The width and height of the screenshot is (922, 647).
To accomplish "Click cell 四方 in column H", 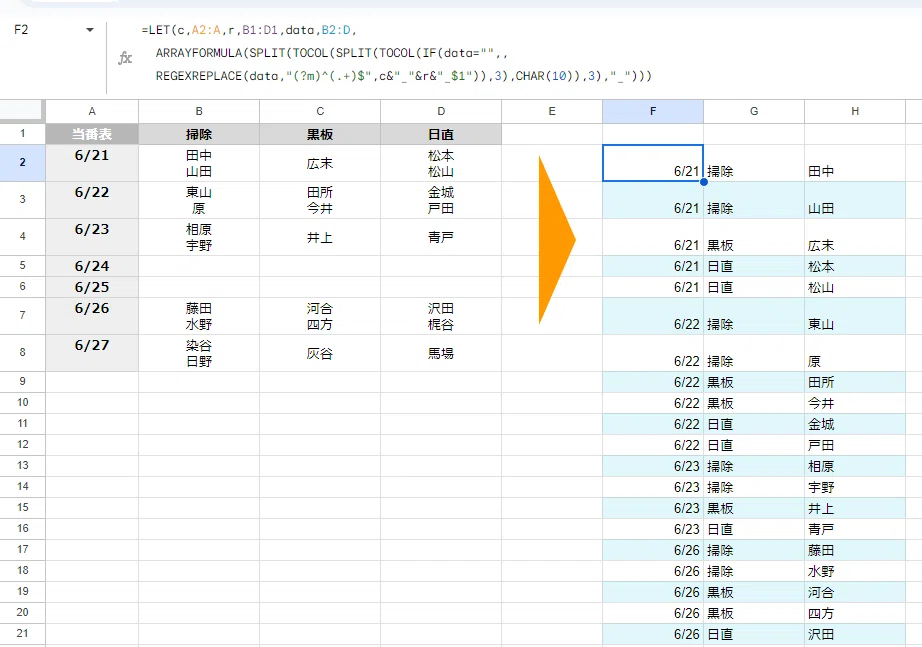I will (x=855, y=613).
